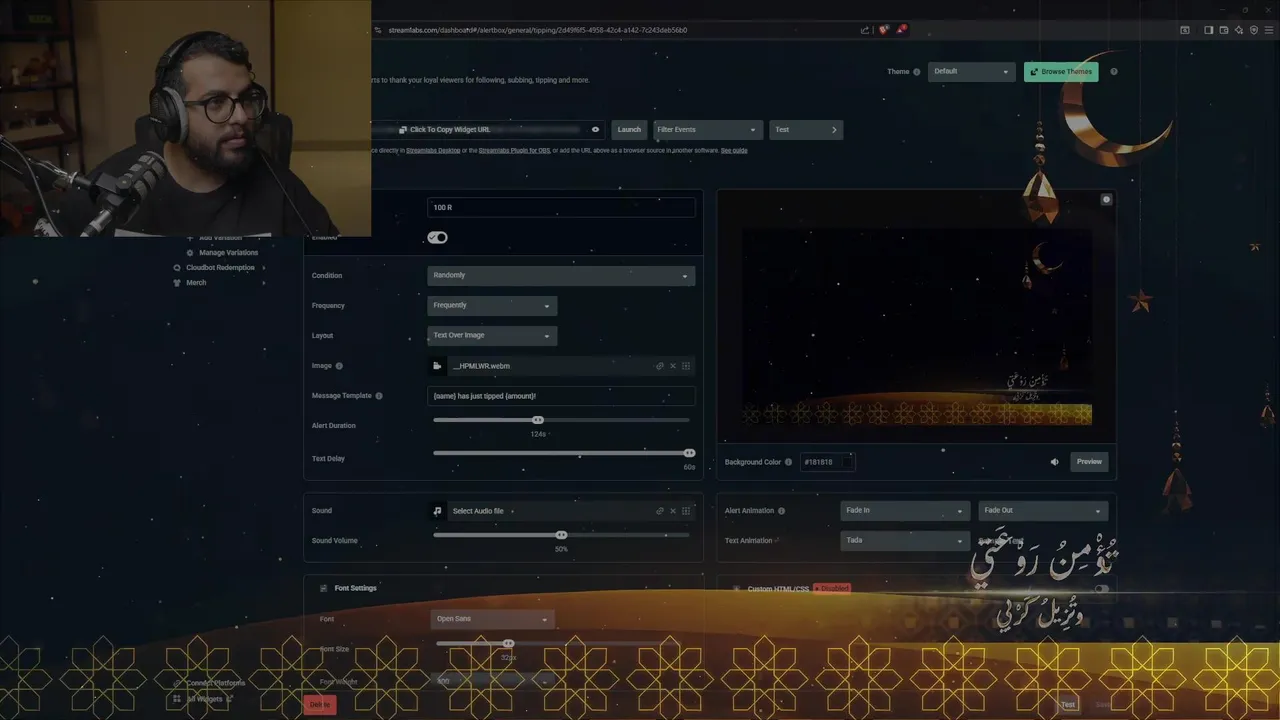
Task: Open Manage Variations in the sidebar
Action: click(228, 253)
